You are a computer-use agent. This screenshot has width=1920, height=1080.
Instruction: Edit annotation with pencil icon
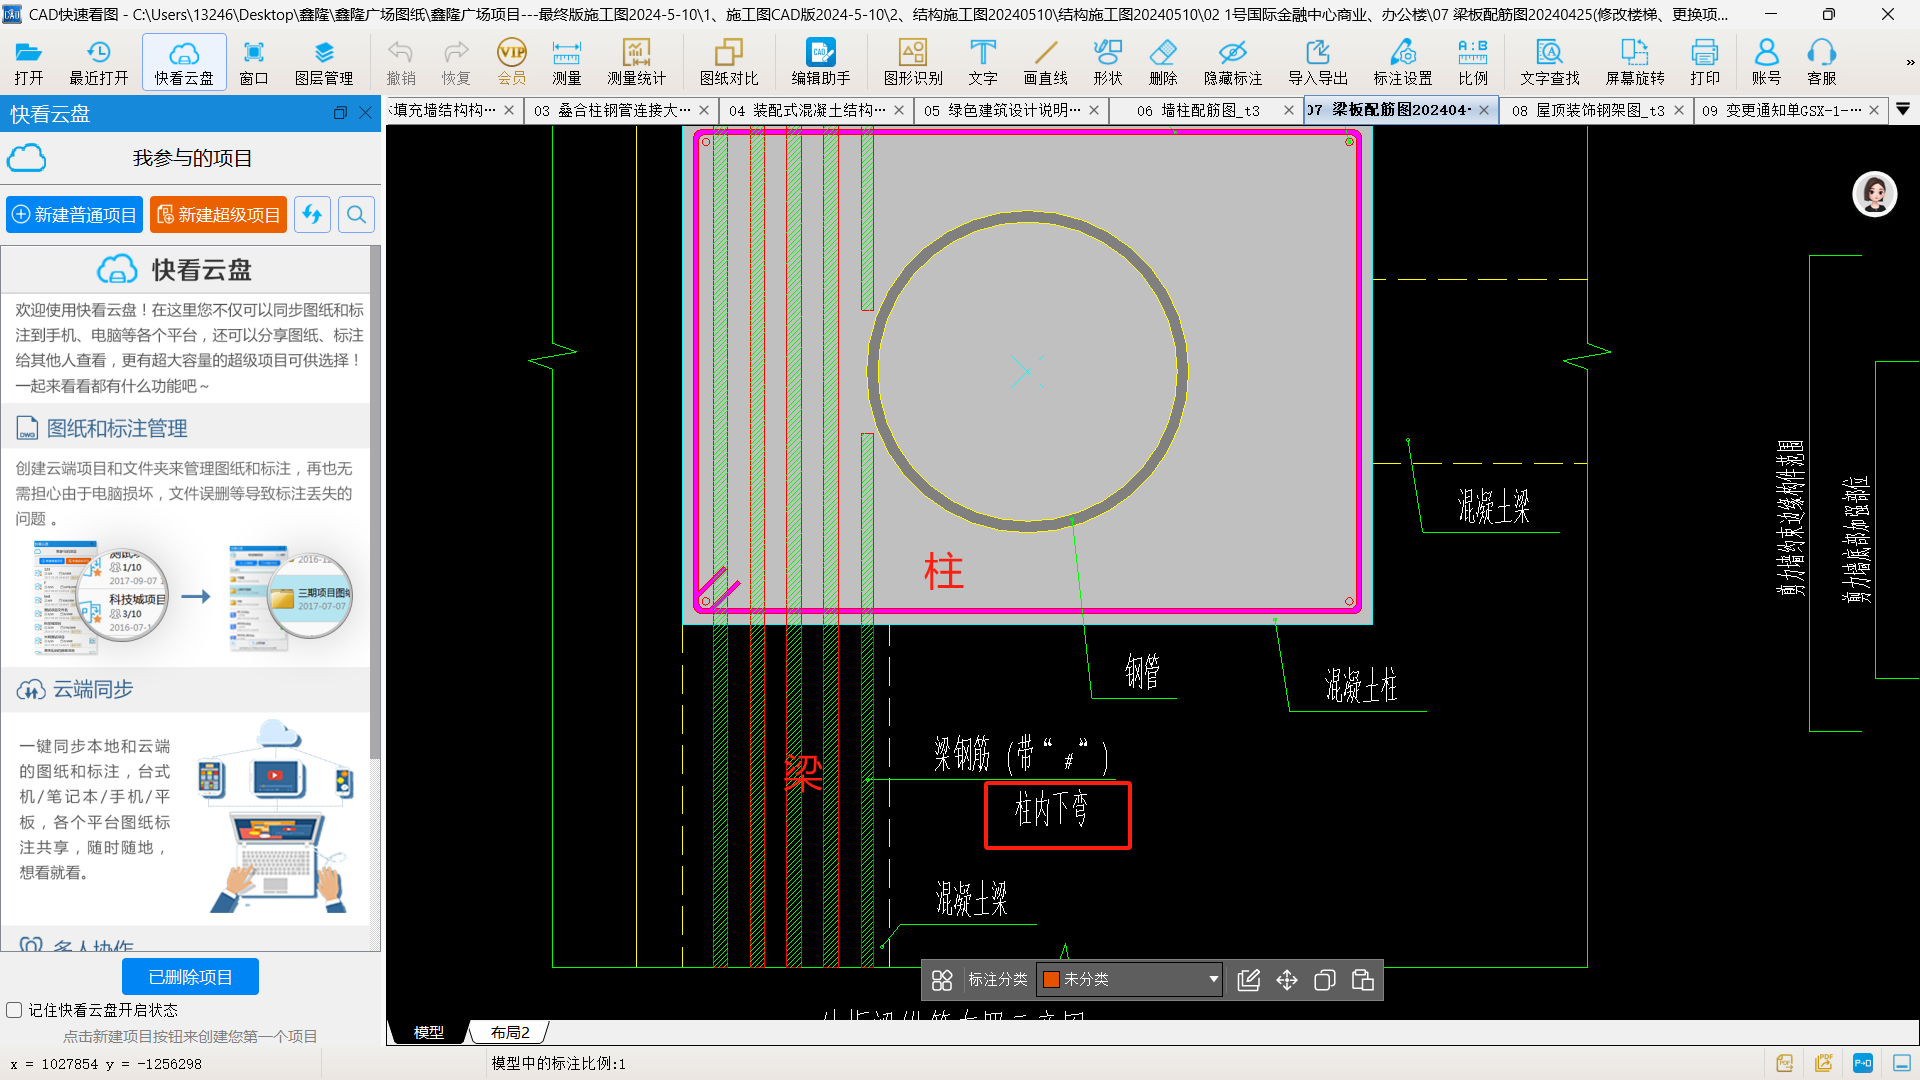pyautogui.click(x=1249, y=980)
